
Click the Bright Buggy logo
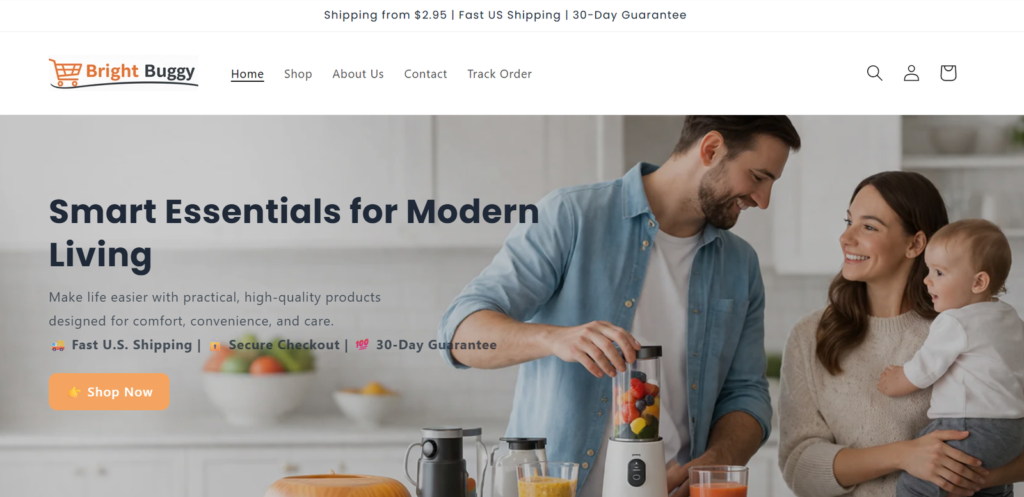[123, 72]
